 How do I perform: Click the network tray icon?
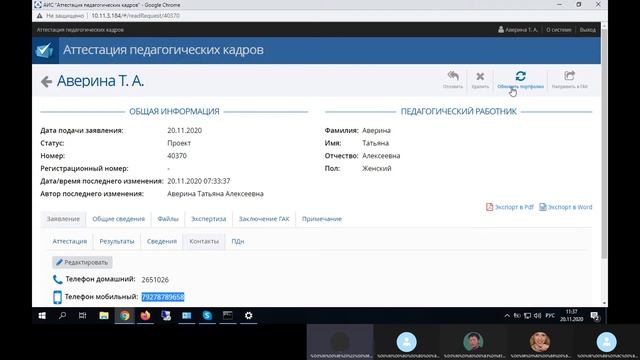click(527, 316)
